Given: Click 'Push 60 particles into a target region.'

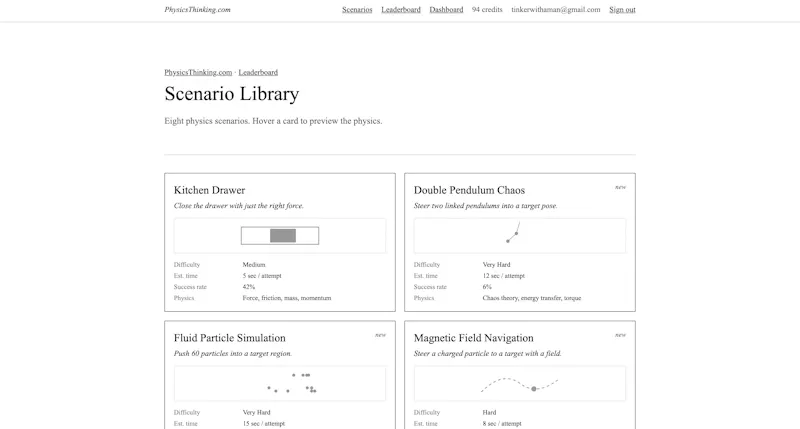Looking at the screenshot, I should tap(233, 354).
